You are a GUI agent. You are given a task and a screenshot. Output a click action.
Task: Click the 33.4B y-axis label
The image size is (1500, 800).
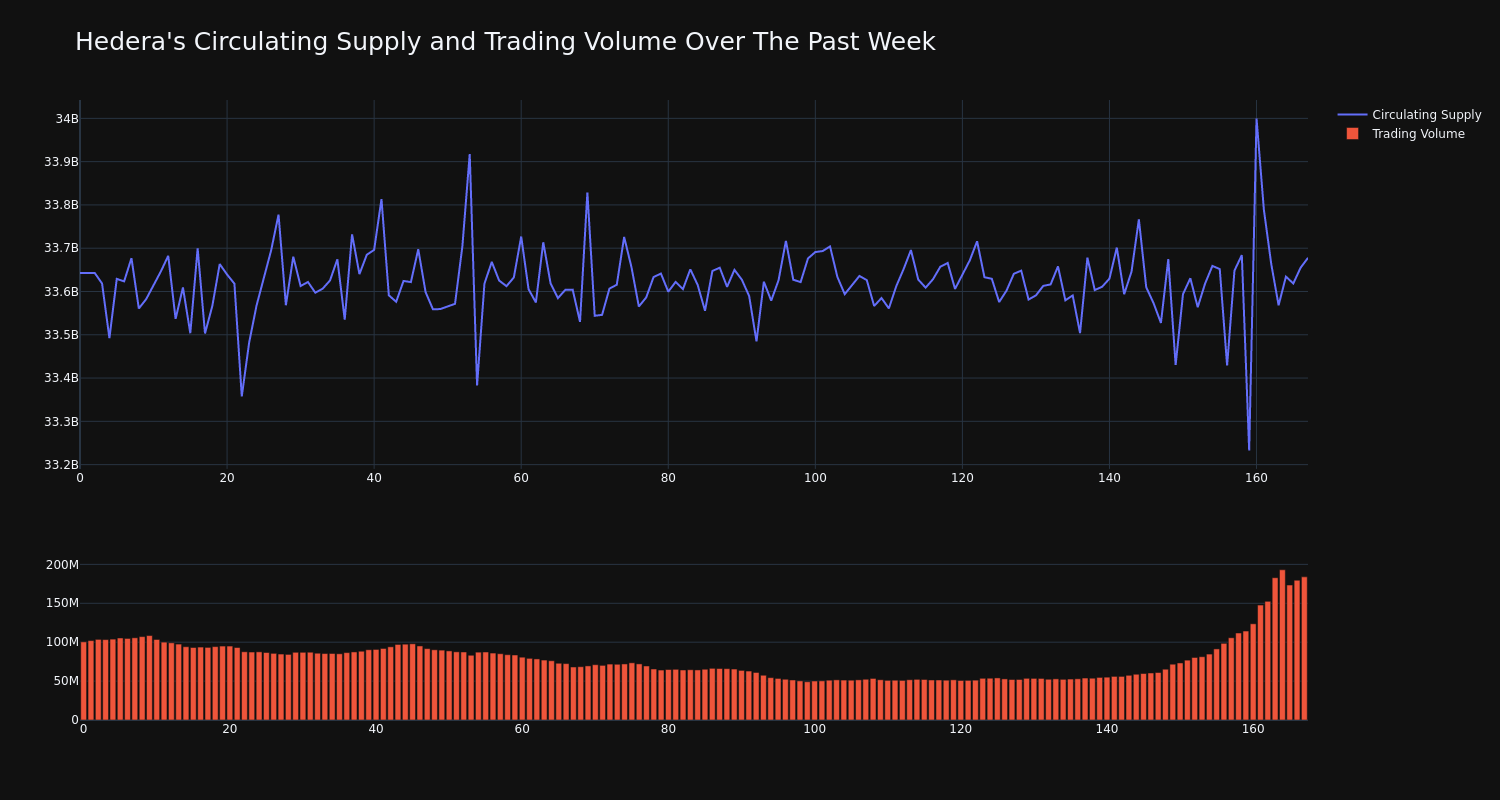pos(61,378)
